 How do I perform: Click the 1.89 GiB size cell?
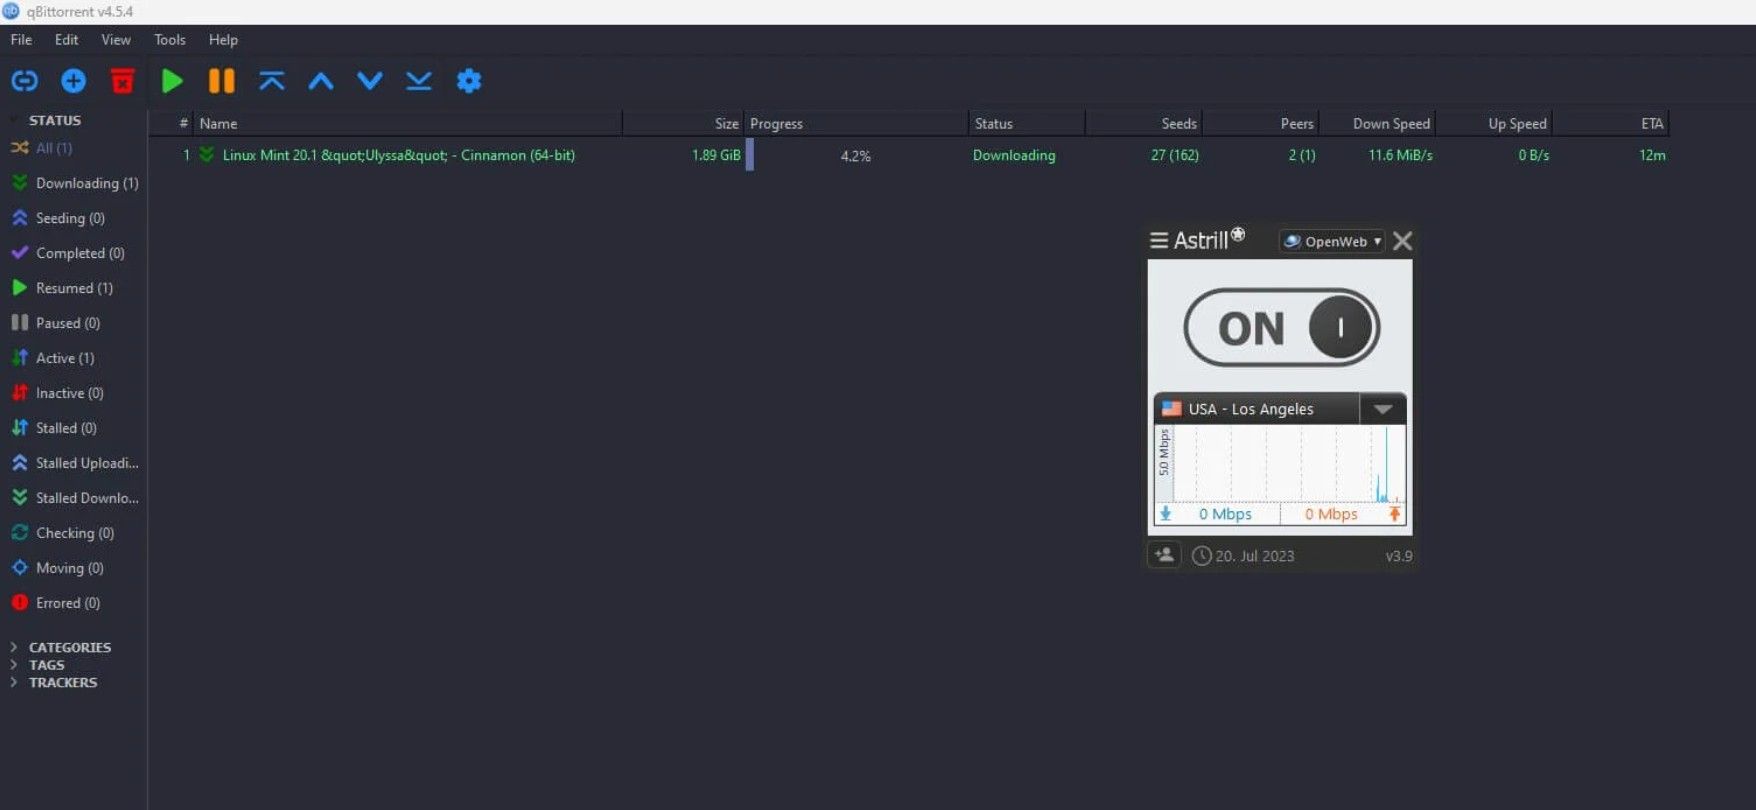click(x=716, y=156)
